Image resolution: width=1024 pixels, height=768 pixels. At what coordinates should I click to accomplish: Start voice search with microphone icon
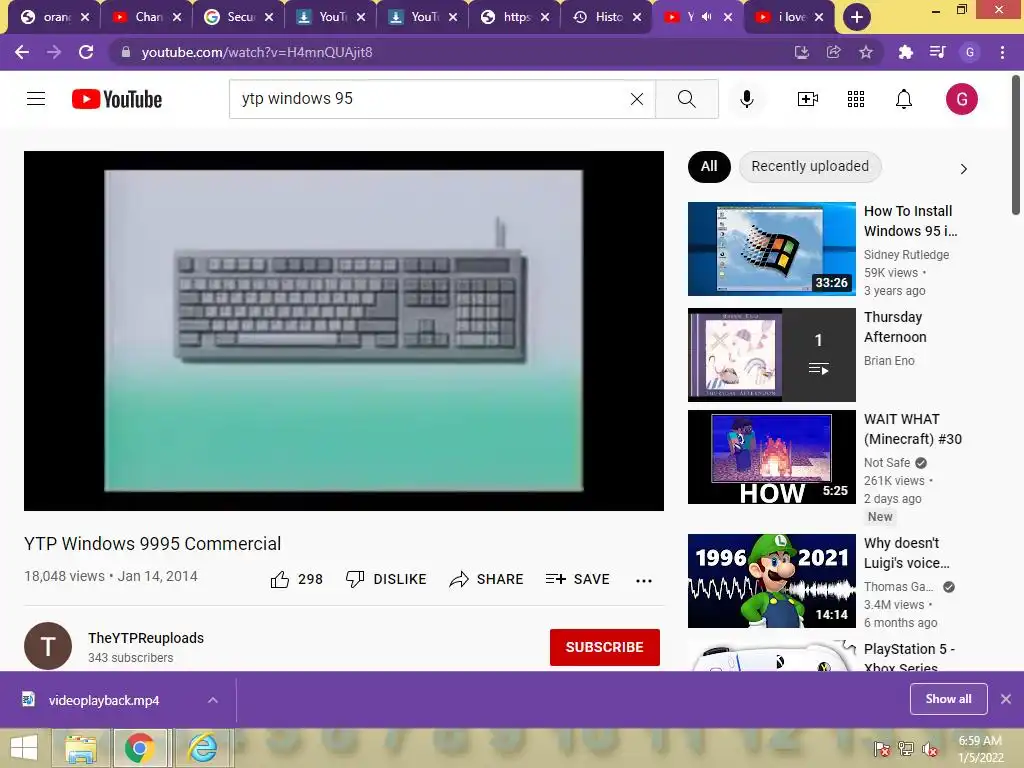(x=746, y=99)
